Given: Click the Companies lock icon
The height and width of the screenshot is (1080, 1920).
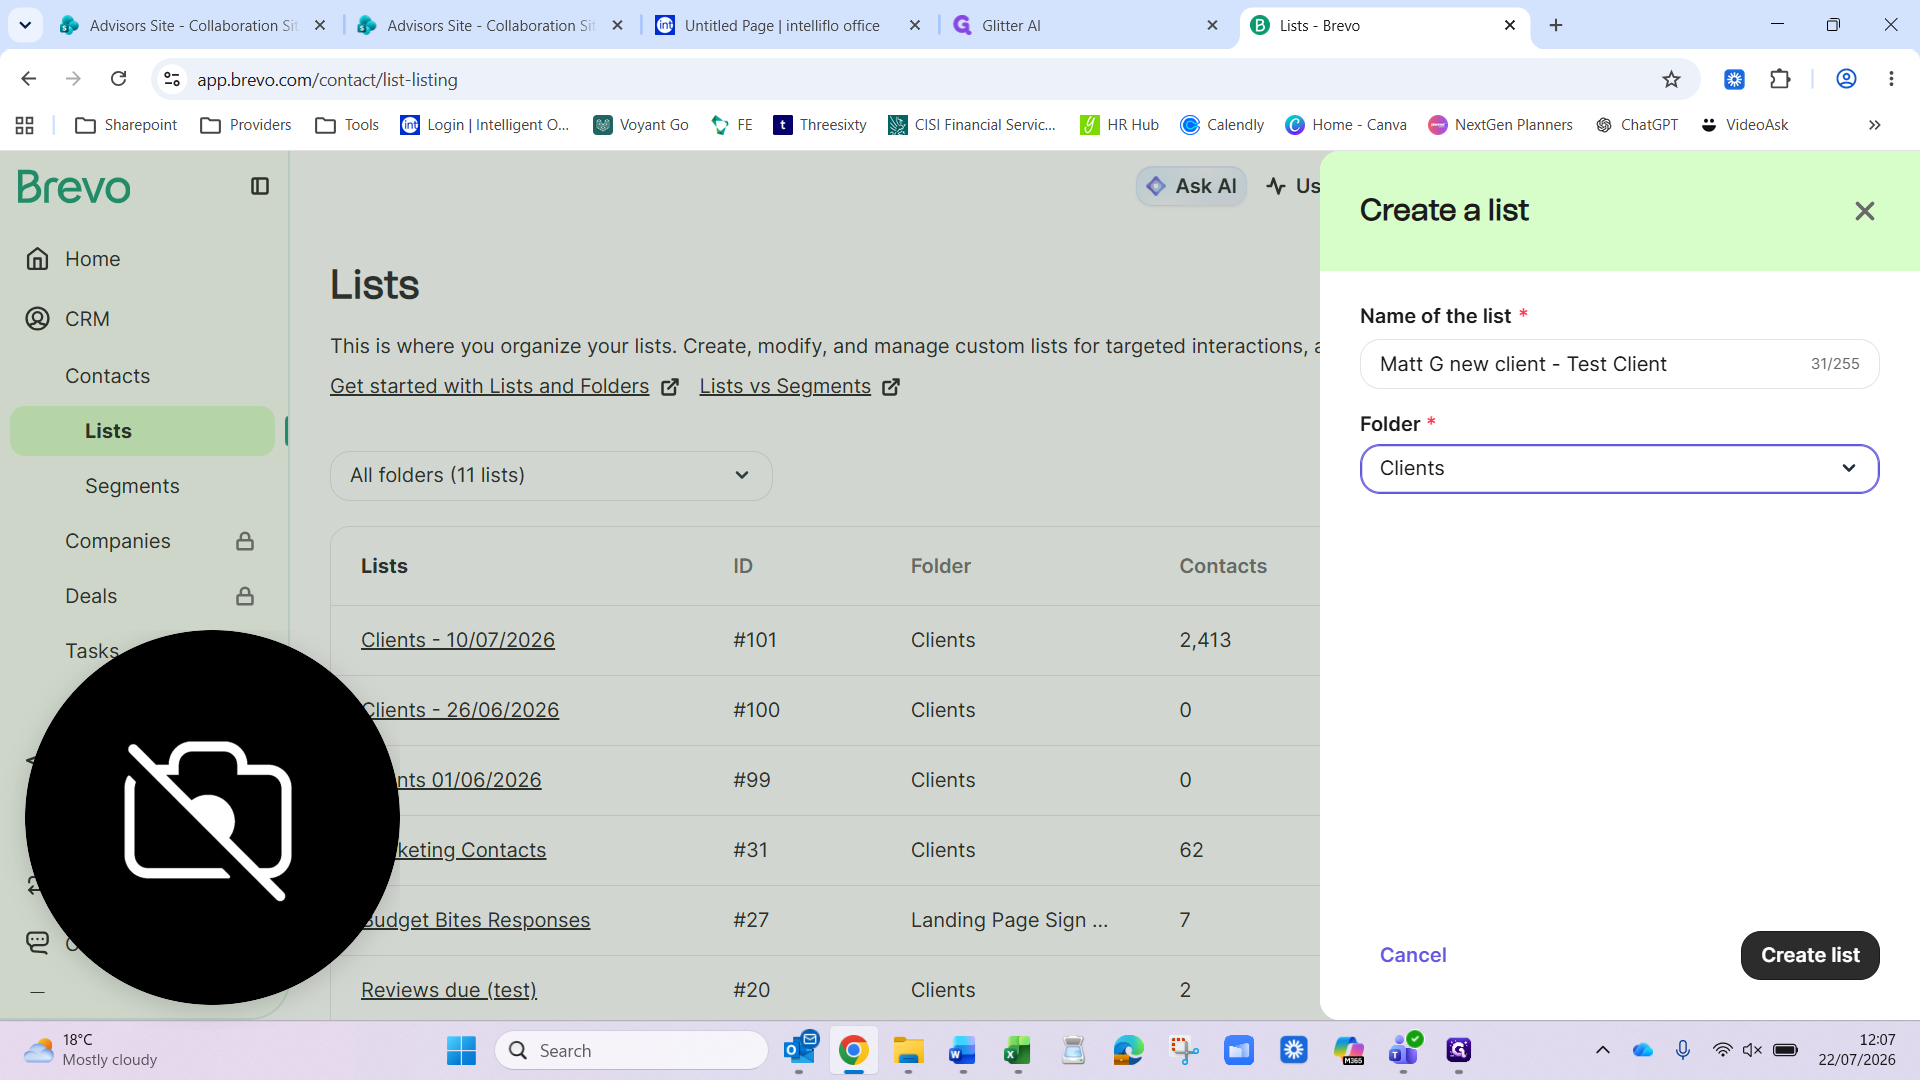Looking at the screenshot, I should click(245, 541).
